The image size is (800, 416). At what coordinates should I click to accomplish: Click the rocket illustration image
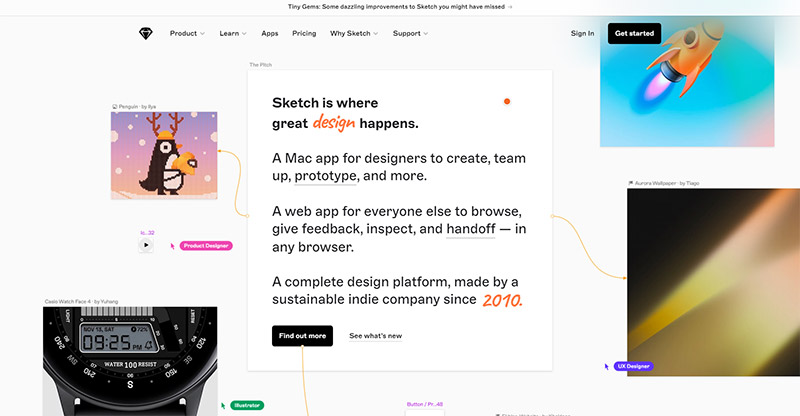pyautogui.click(x=687, y=82)
